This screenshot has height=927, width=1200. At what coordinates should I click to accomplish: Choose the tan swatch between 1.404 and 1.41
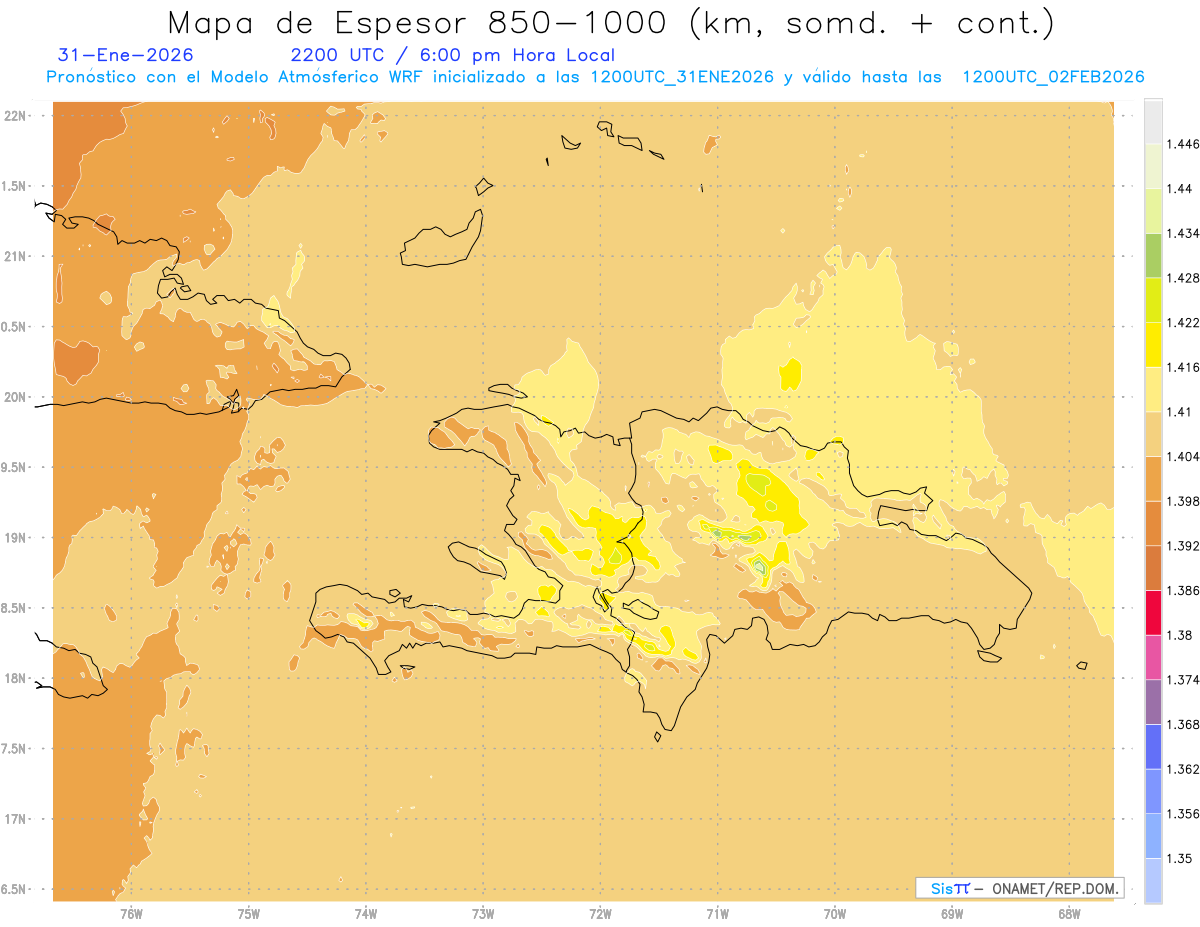point(1153,434)
